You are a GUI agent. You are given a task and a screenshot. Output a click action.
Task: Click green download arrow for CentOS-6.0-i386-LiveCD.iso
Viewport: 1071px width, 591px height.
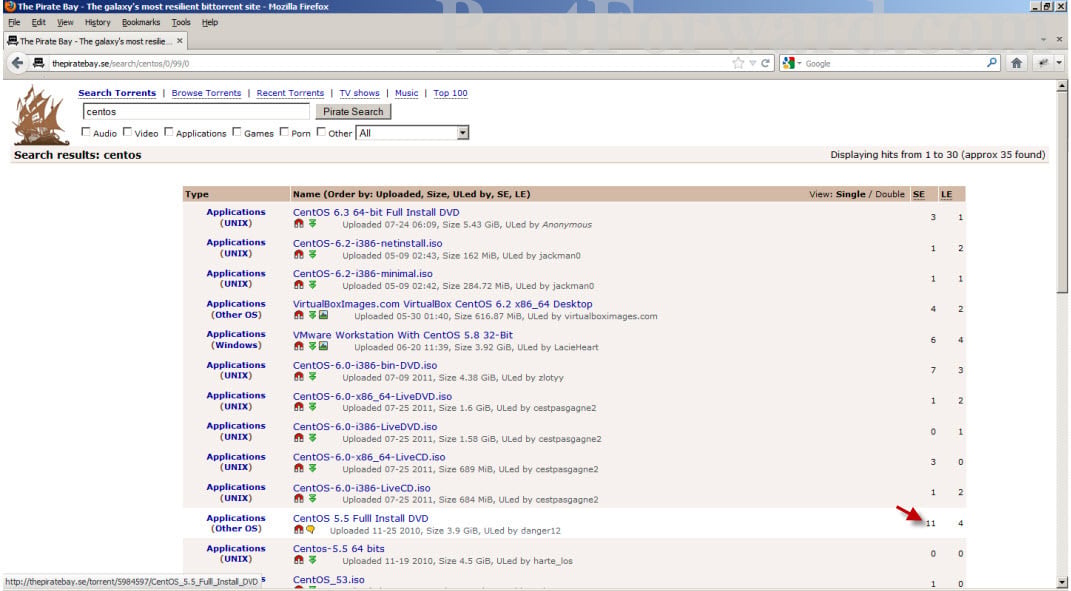coord(312,499)
